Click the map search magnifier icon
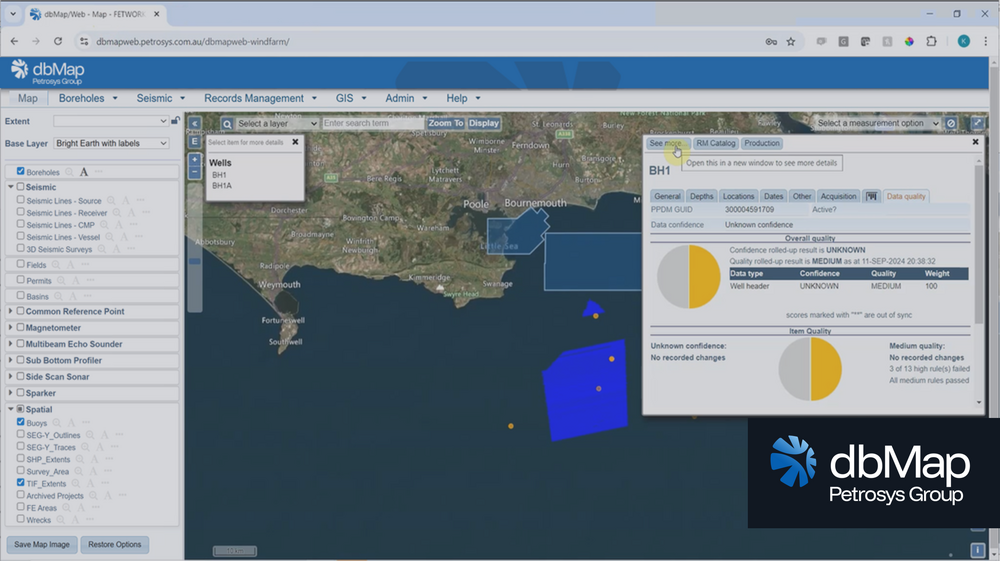The width and height of the screenshot is (1000, 561). 227,124
